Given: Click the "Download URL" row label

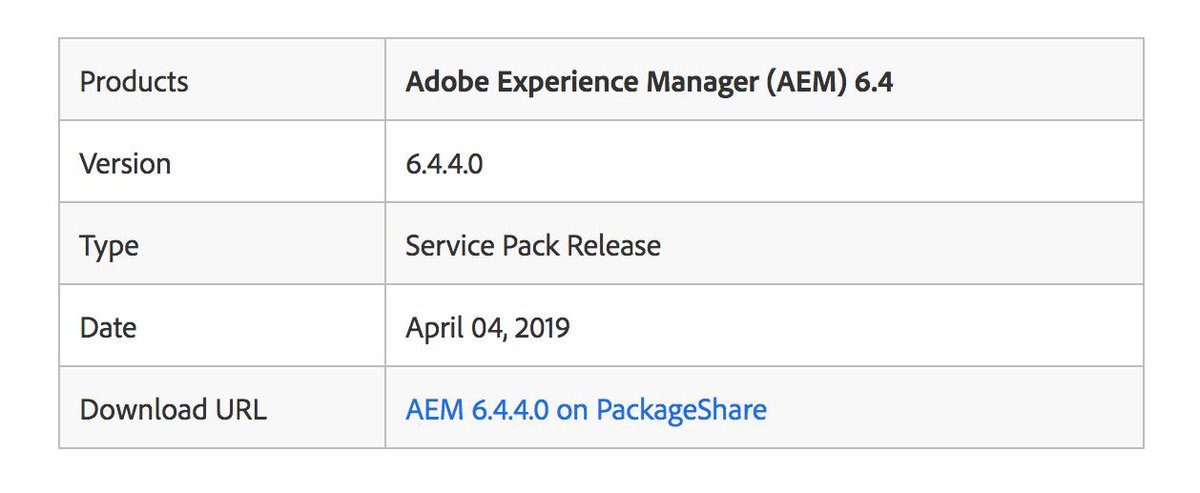Looking at the screenshot, I should pos(173,409).
